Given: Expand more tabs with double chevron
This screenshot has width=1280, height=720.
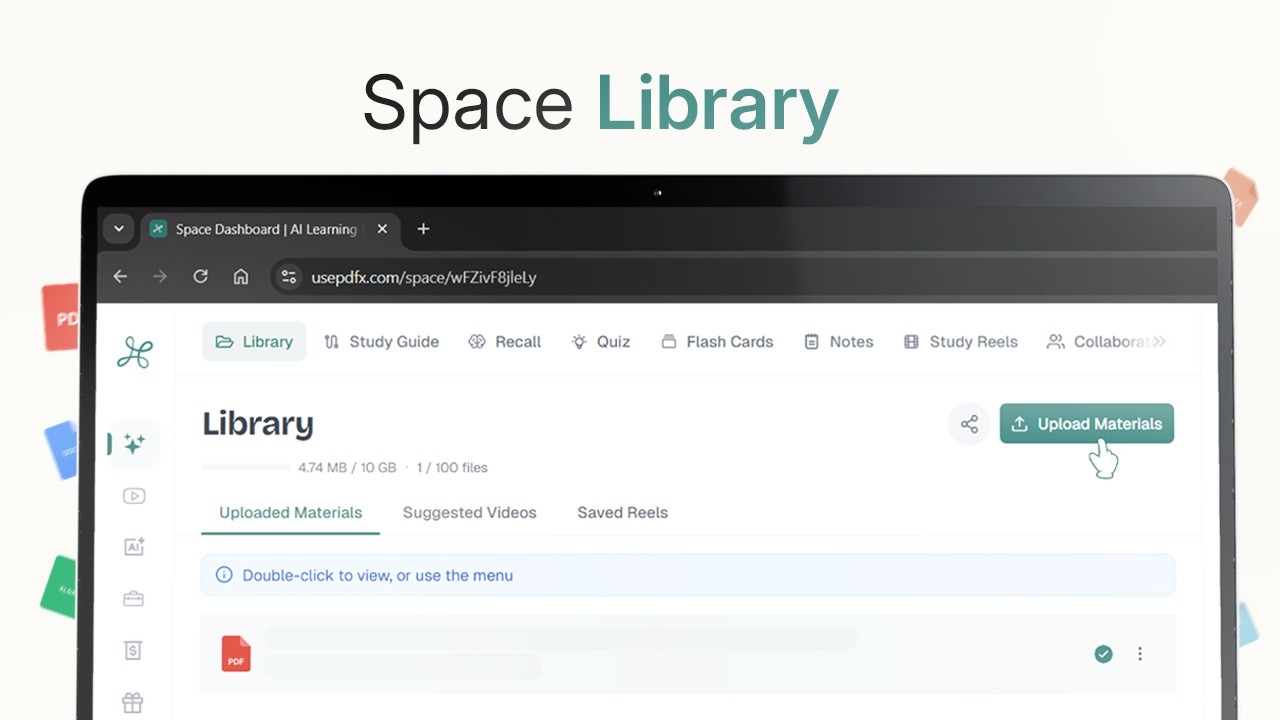Looking at the screenshot, I should click(x=1159, y=341).
